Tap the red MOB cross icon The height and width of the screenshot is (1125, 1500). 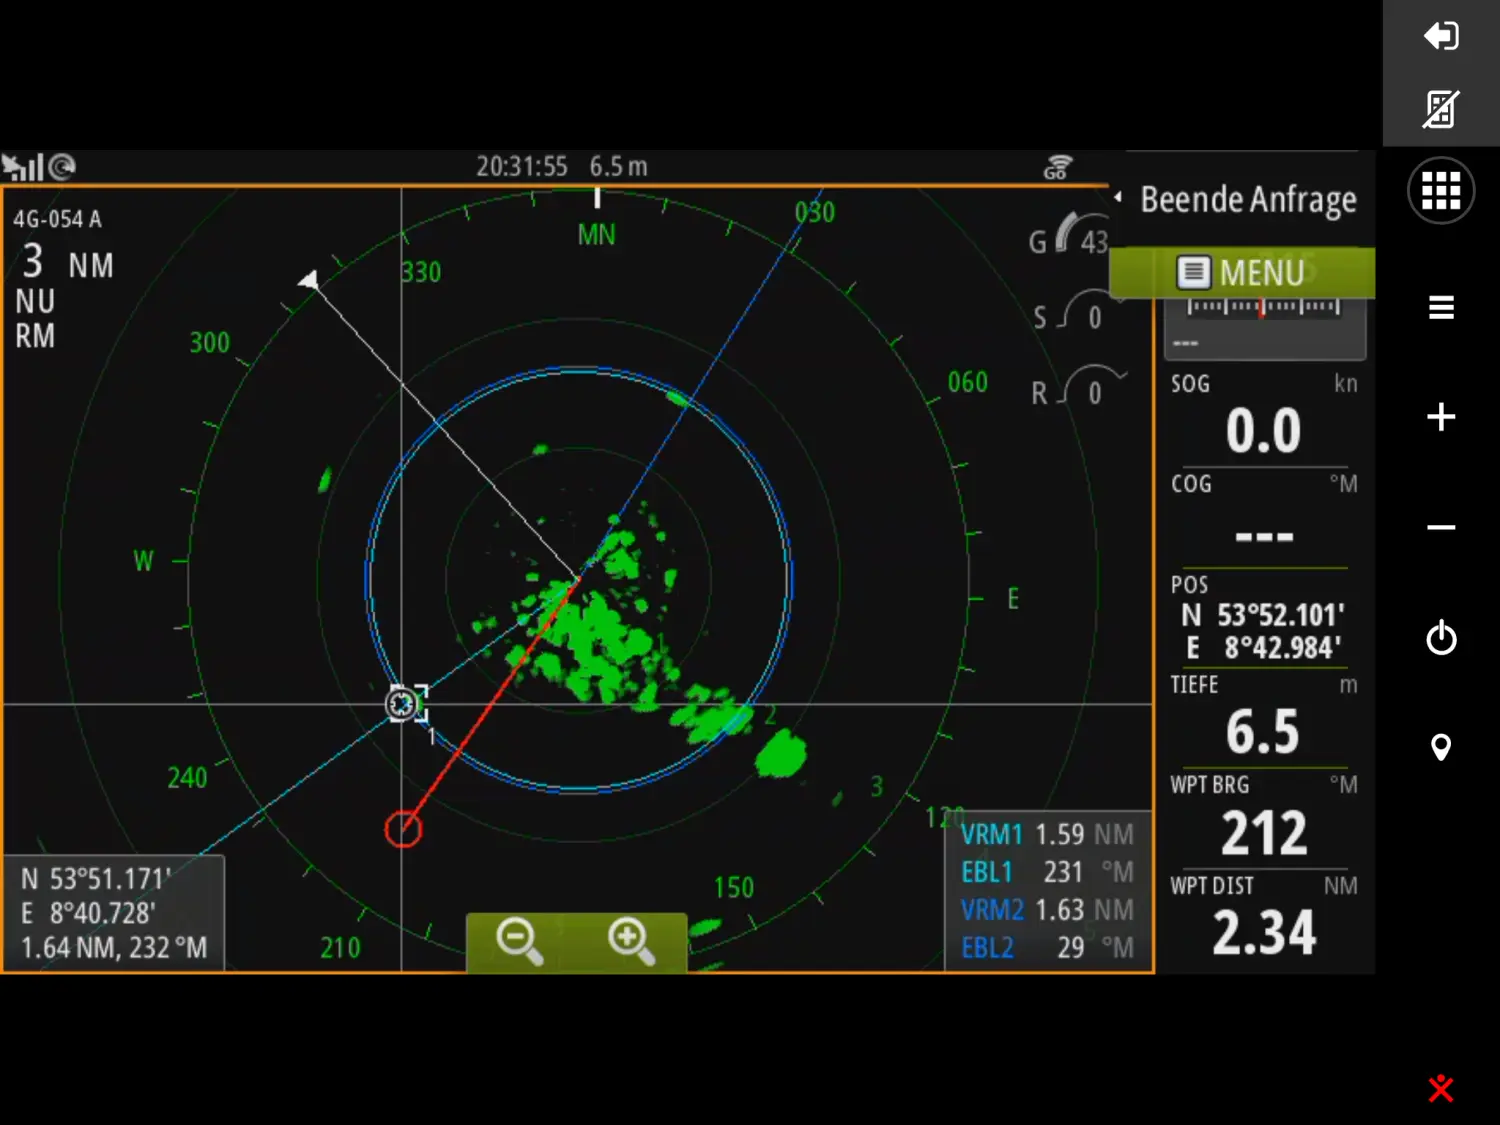[x=1441, y=1089]
